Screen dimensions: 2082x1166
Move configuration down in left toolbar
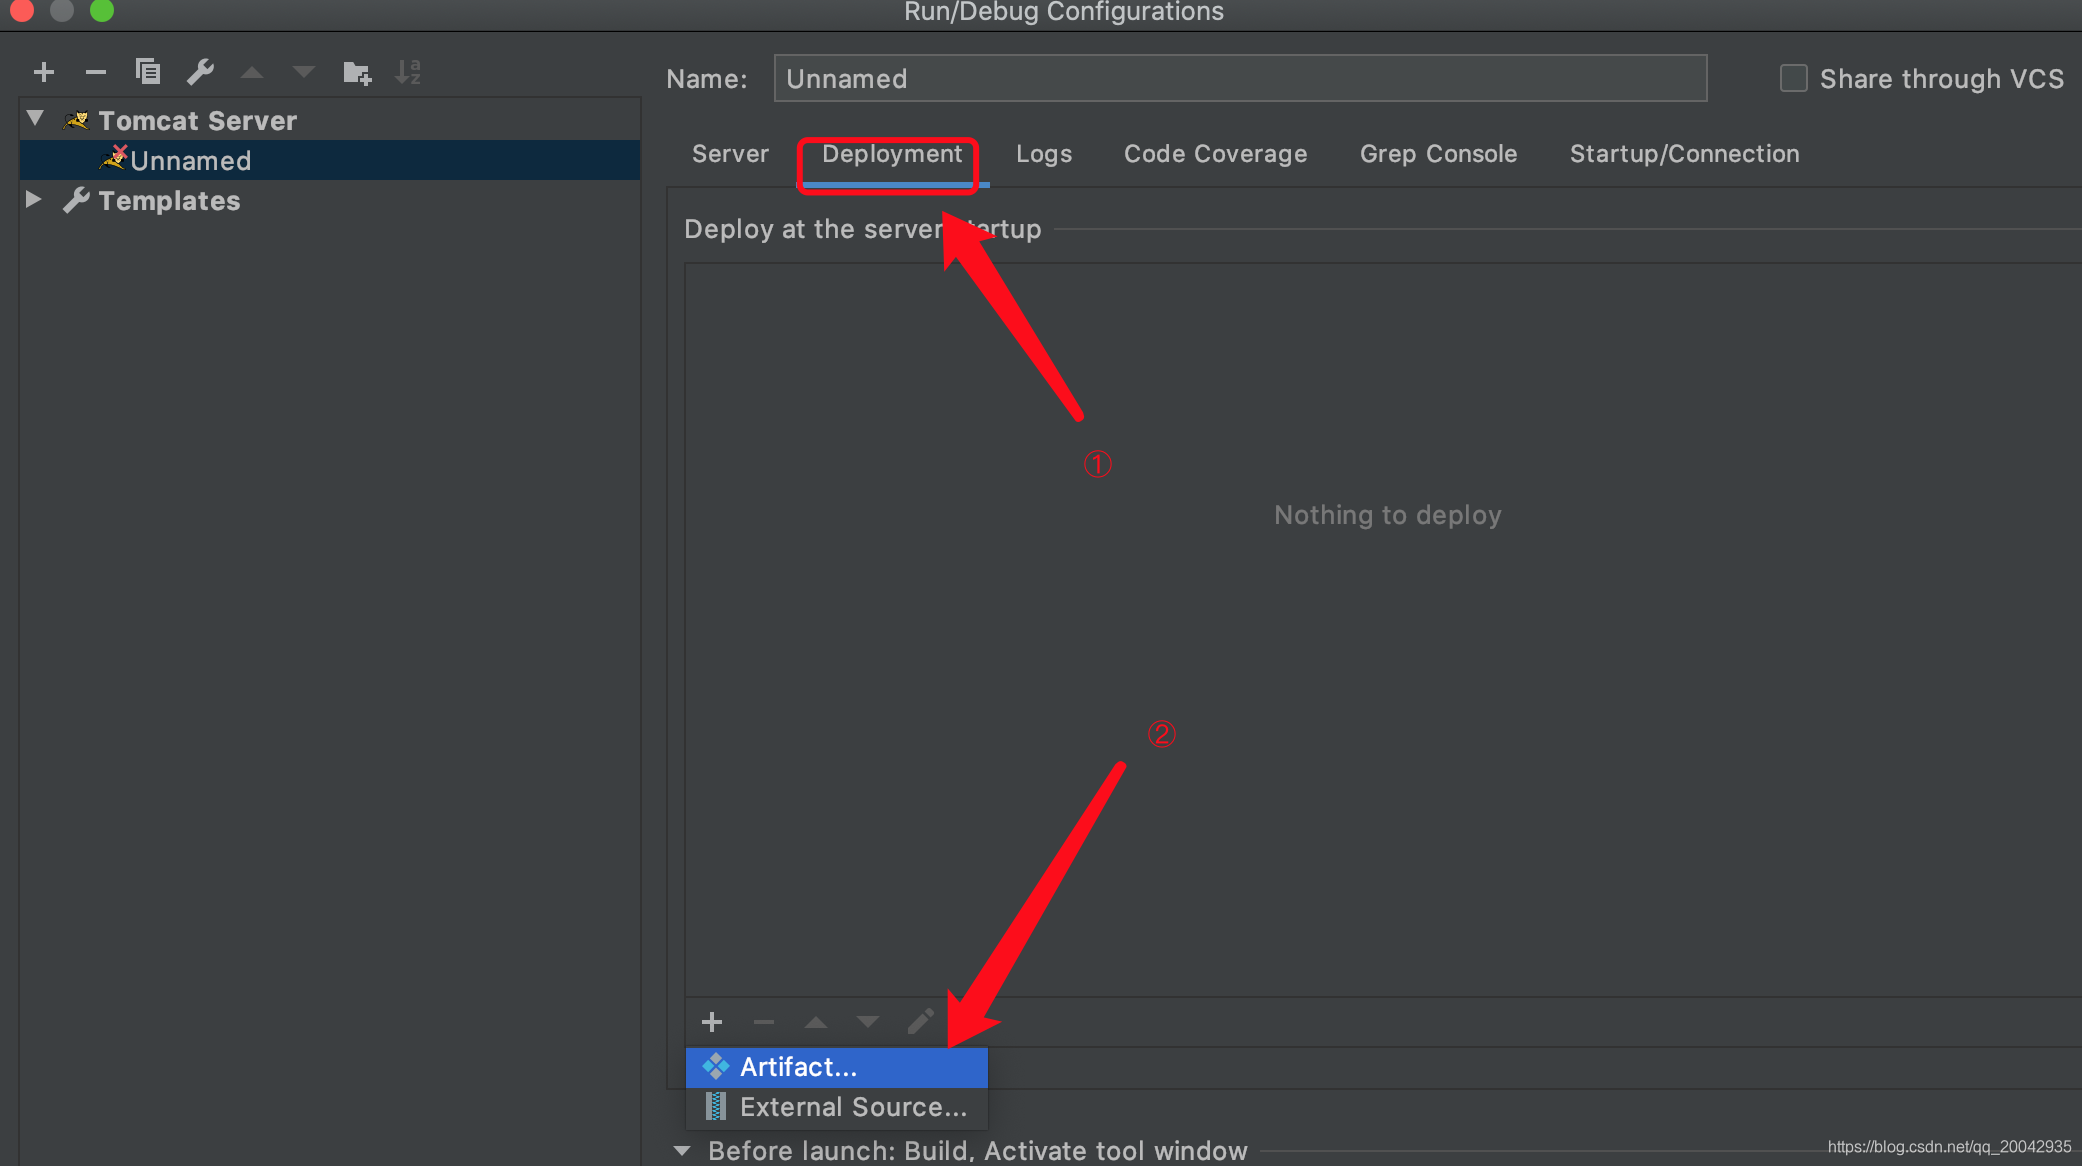(x=304, y=72)
